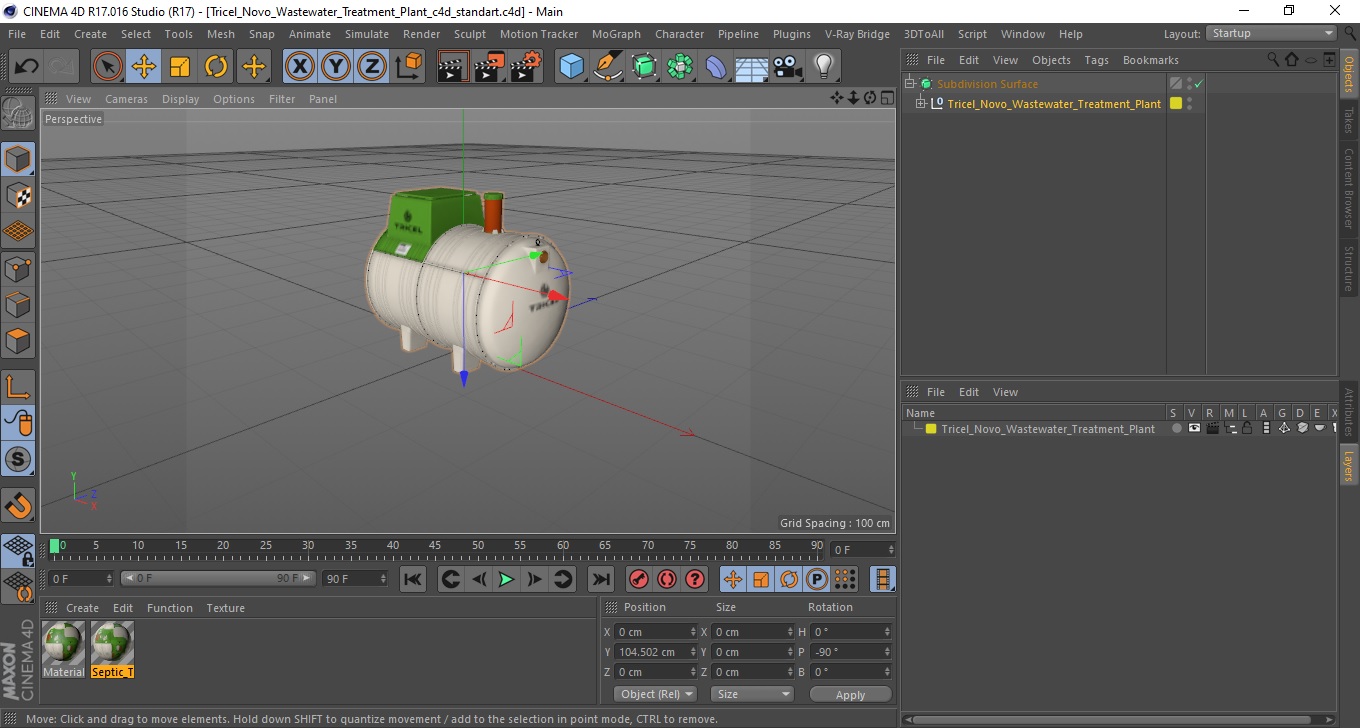Toggle solo on layer Tricel_Novo_Wastewater_Treatment_Plant

click(1177, 429)
